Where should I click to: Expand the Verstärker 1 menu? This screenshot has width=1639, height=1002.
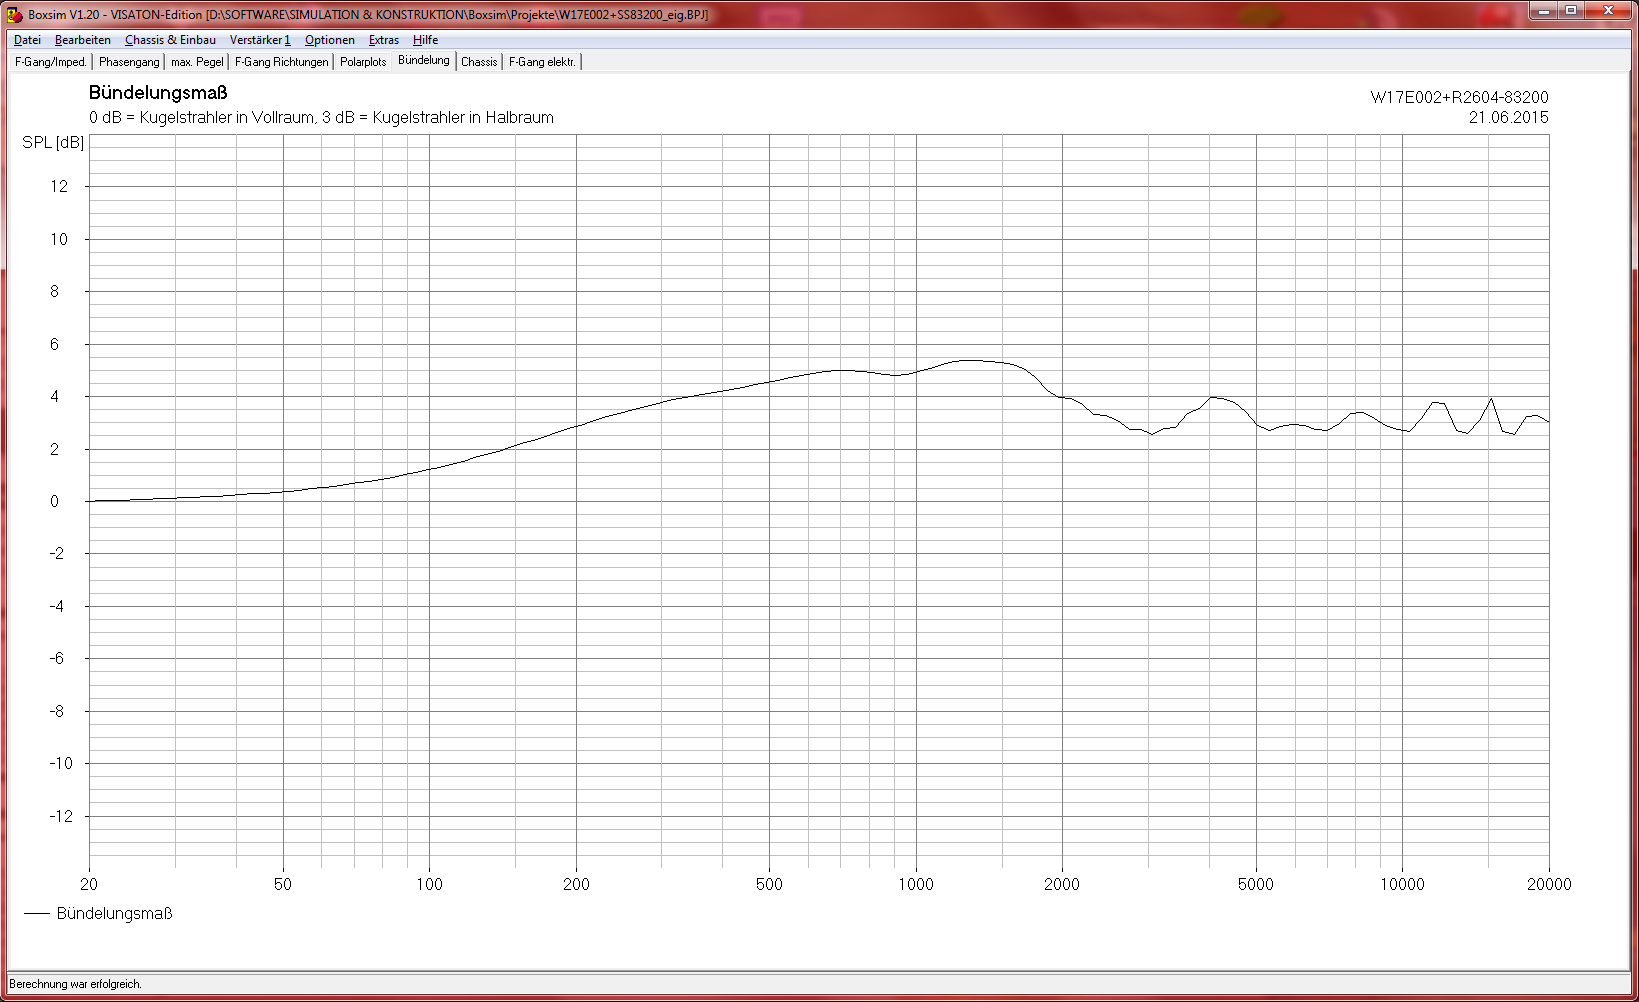click(260, 40)
